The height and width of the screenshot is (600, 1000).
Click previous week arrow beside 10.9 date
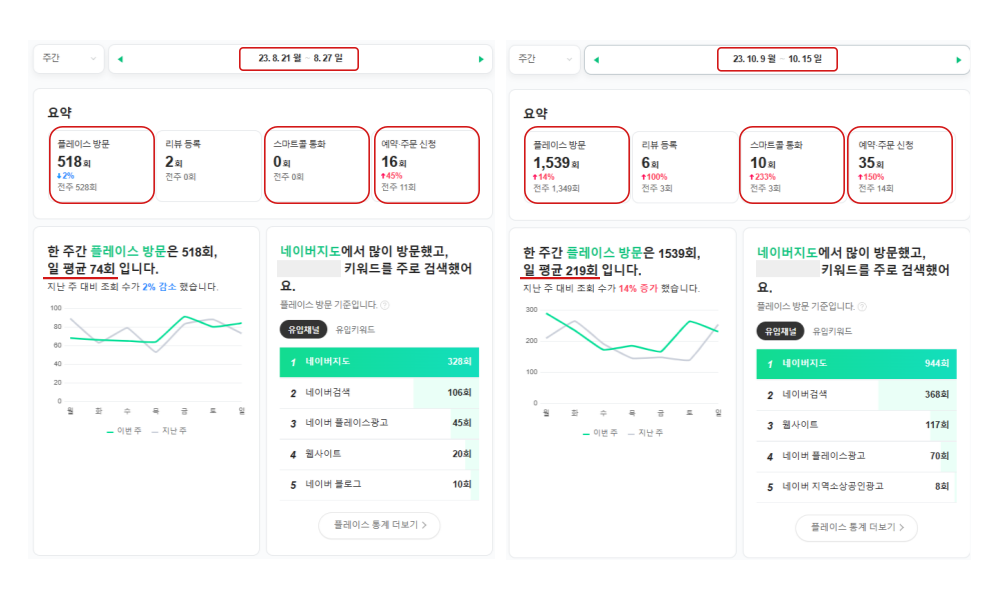(597, 59)
